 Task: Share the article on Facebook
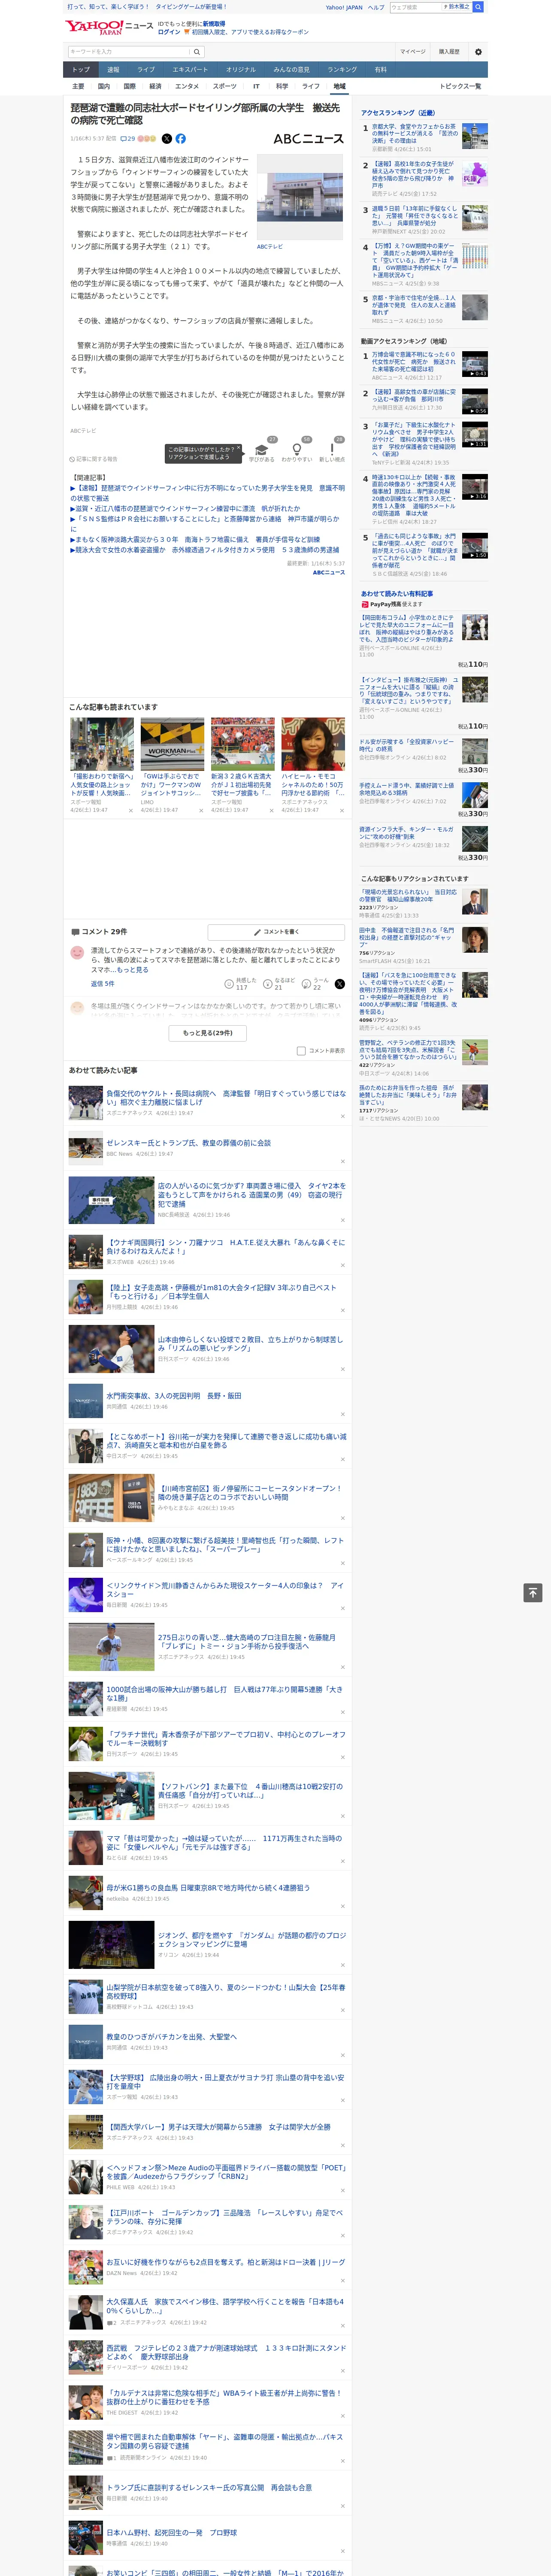[x=181, y=139]
